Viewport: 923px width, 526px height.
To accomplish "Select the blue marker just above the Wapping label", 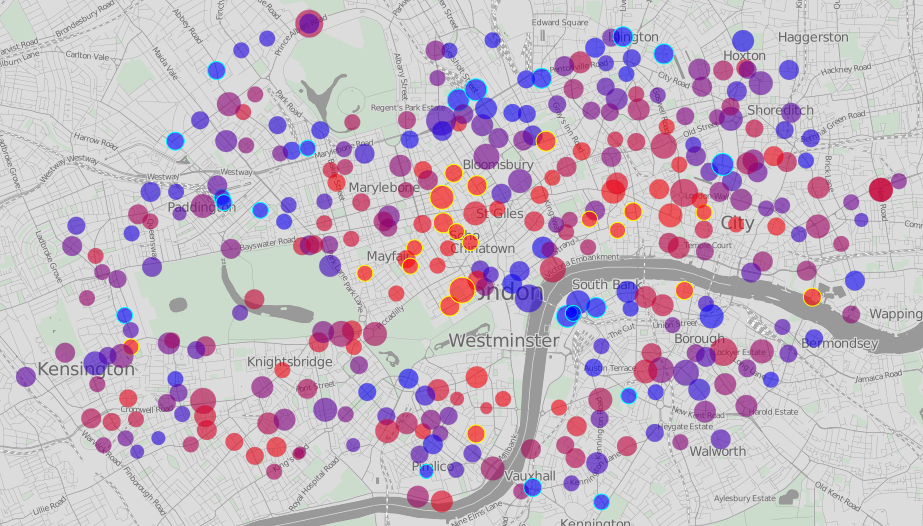I will [855, 281].
